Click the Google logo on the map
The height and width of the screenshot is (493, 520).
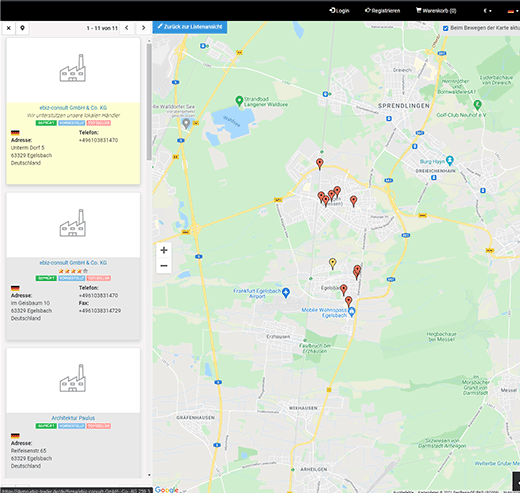[166, 490]
